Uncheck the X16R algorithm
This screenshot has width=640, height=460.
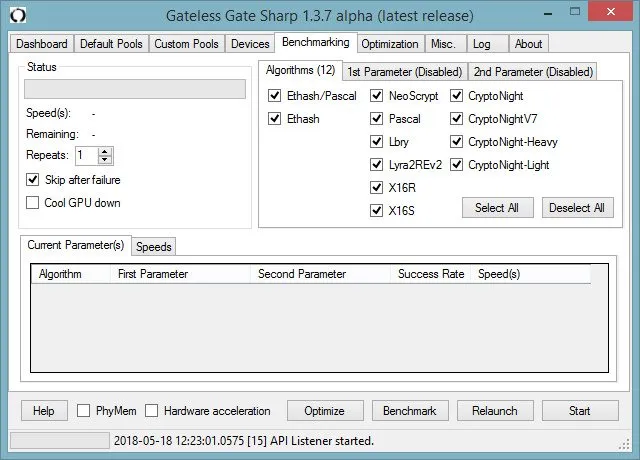coord(376,188)
